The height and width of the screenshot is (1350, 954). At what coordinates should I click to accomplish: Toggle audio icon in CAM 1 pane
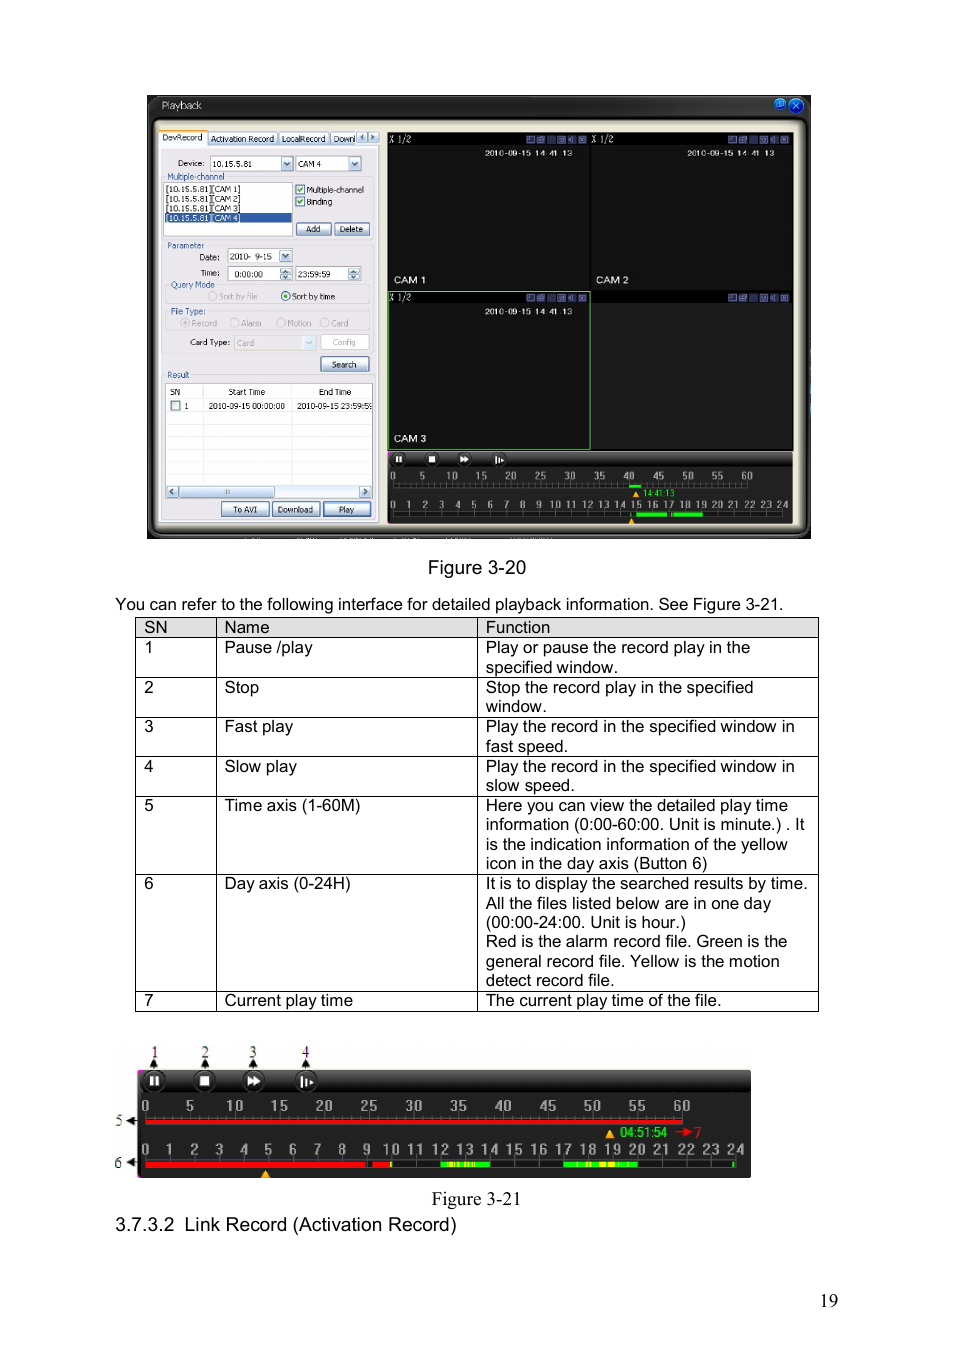pyautogui.click(x=572, y=139)
